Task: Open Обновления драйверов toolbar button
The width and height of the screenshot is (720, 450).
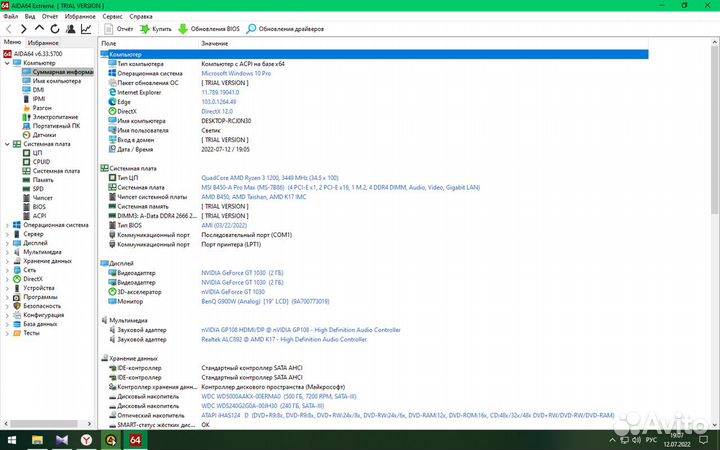Action: point(285,29)
